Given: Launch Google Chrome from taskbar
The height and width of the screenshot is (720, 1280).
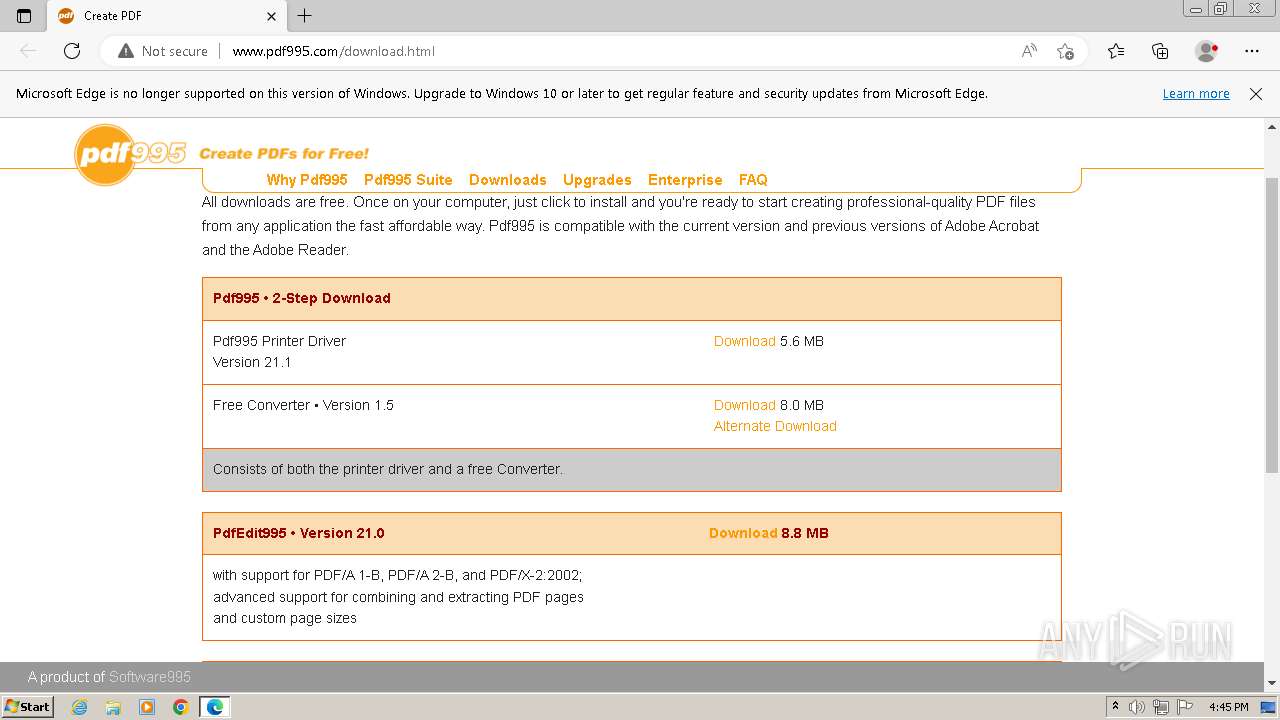Looking at the screenshot, I should pyautogui.click(x=181, y=707).
